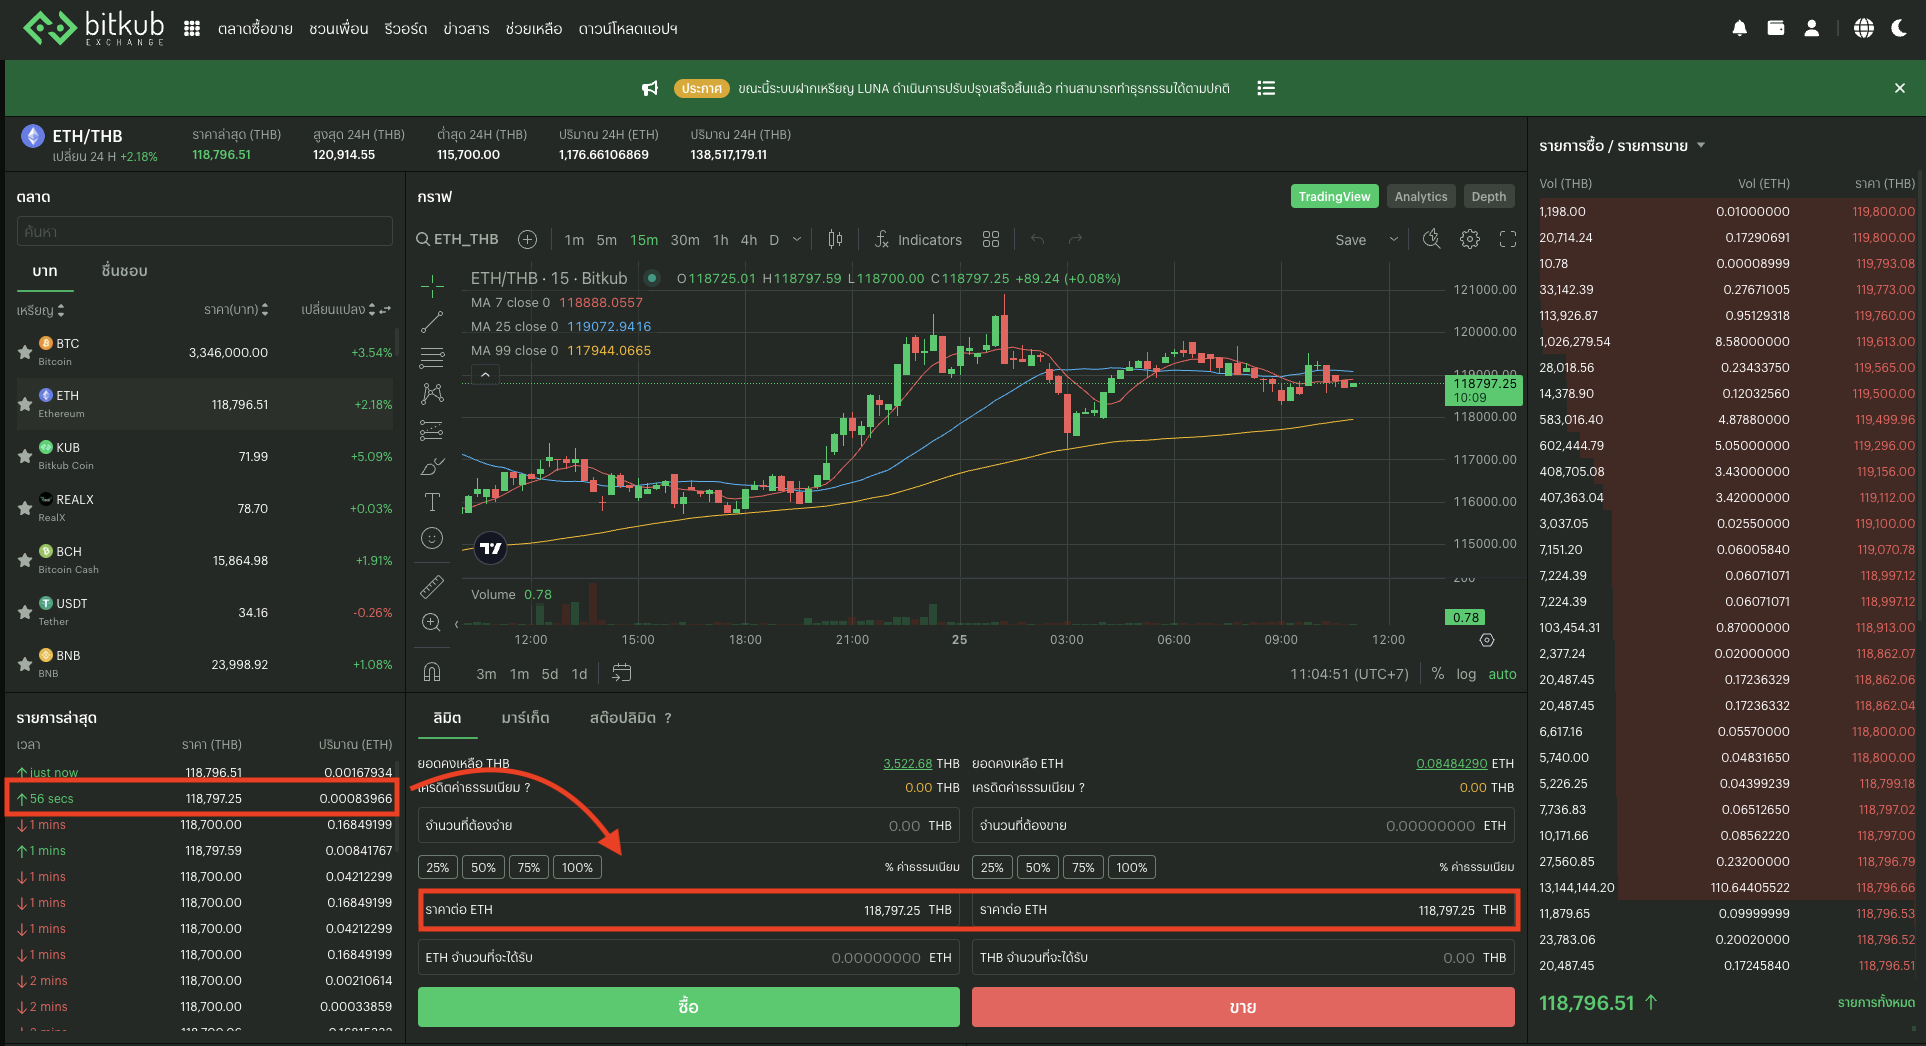The height and width of the screenshot is (1046, 1926).
Task: Select the Fibonacci retracement tool
Action: [x=432, y=358]
